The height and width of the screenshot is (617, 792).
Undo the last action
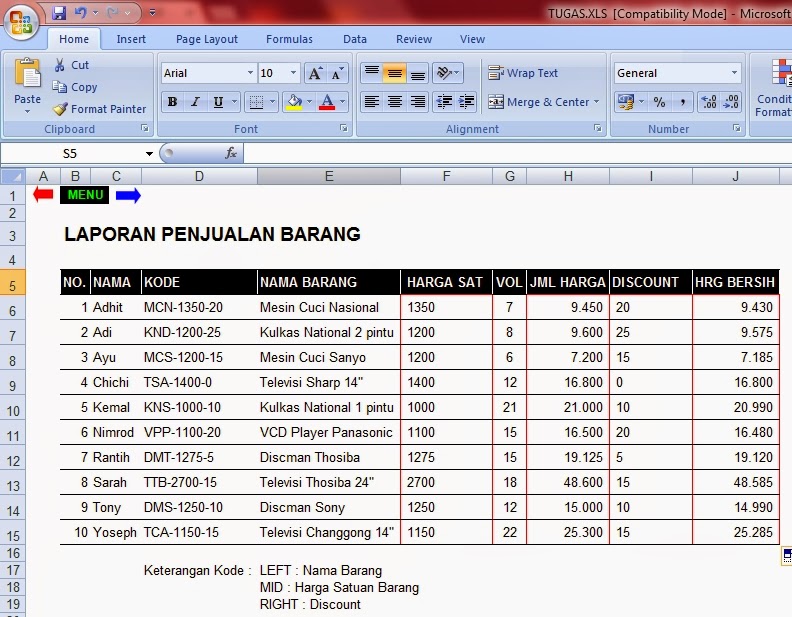point(81,13)
